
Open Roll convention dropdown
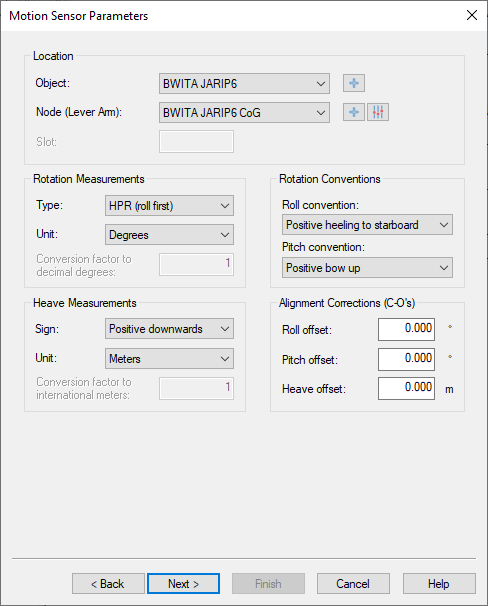[367, 225]
